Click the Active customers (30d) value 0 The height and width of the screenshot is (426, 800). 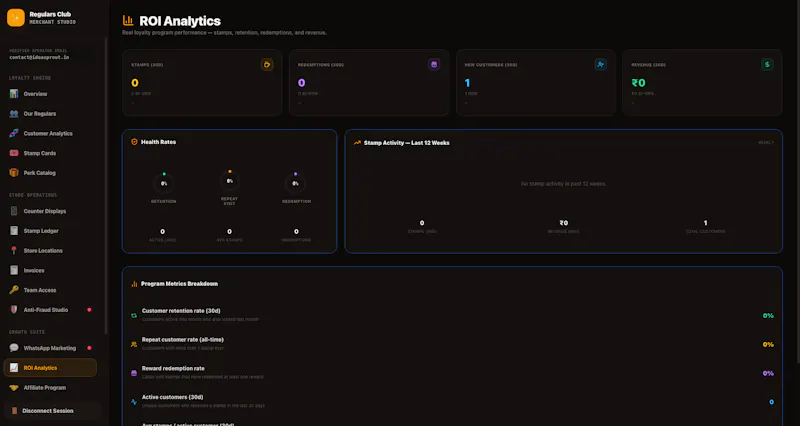pos(771,402)
